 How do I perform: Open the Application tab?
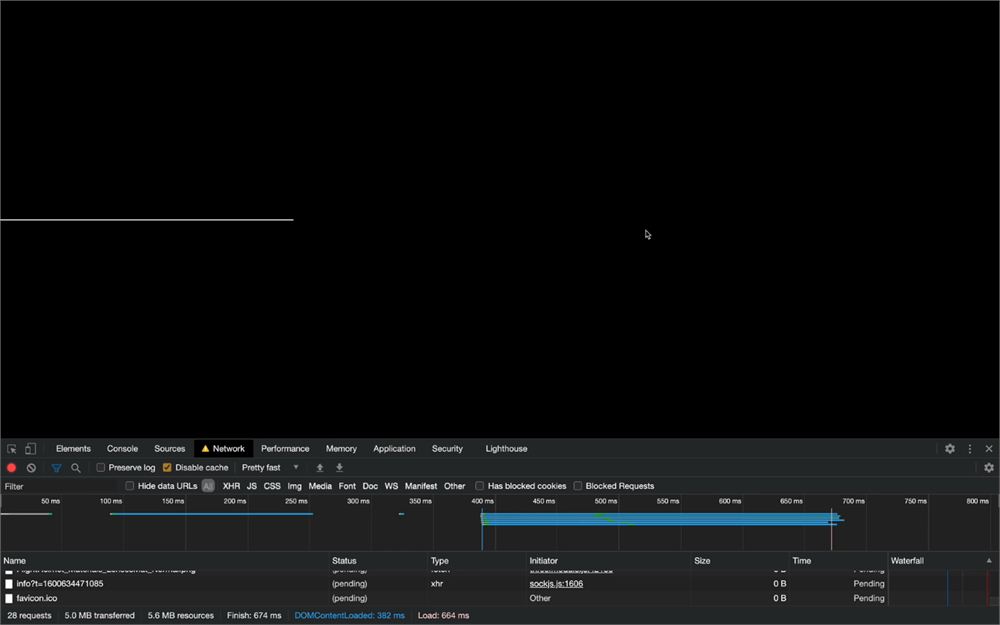pos(394,449)
